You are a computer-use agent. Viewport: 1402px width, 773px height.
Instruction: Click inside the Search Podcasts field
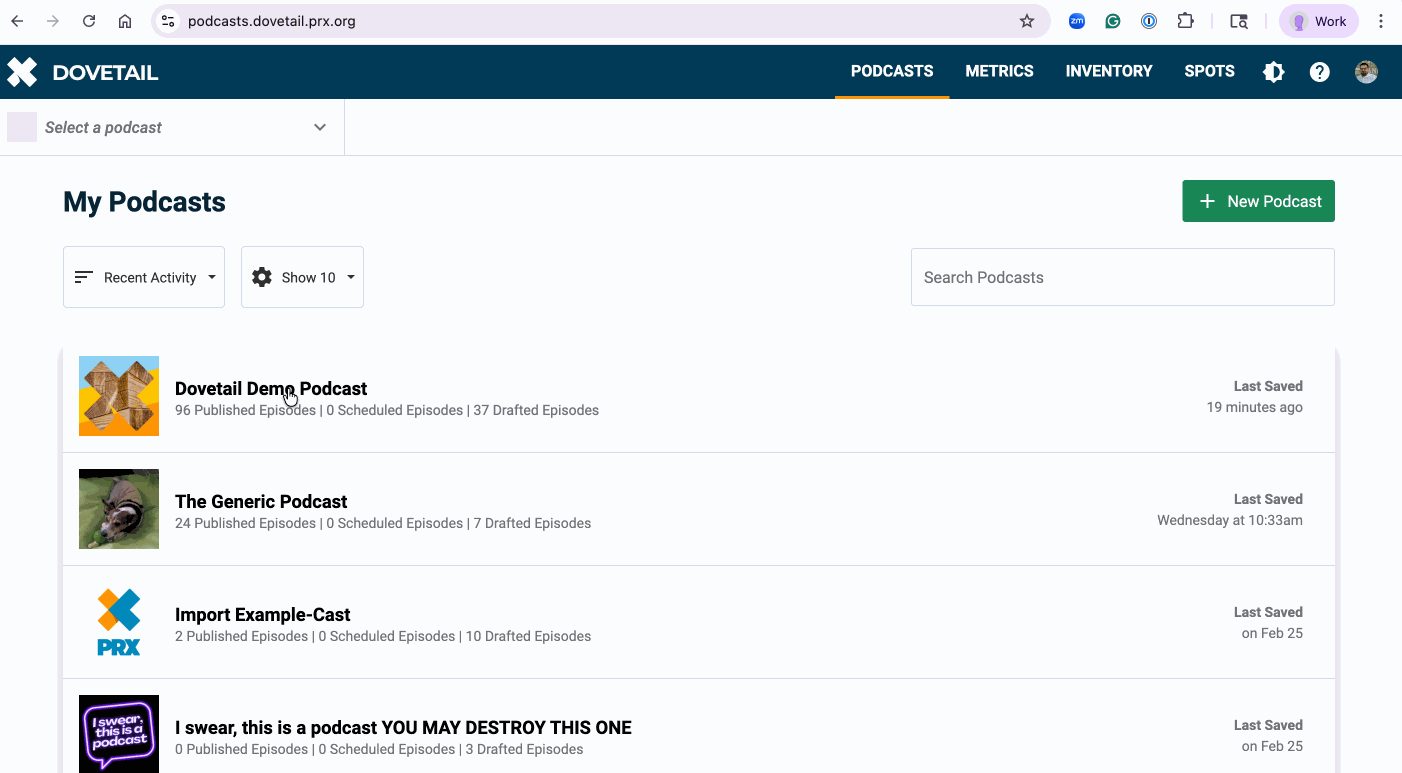pyautogui.click(x=1122, y=277)
